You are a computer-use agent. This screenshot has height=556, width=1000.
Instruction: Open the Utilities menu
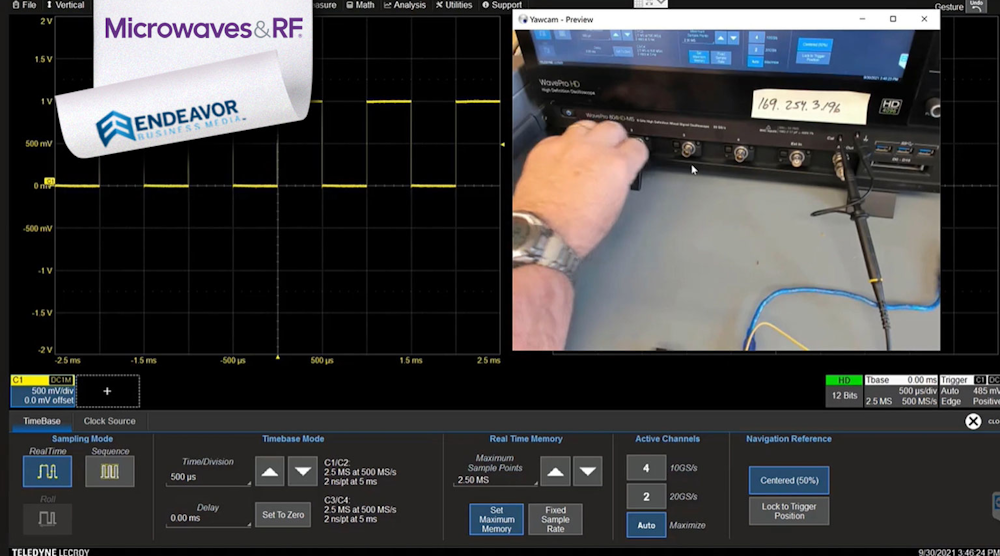[454, 5]
